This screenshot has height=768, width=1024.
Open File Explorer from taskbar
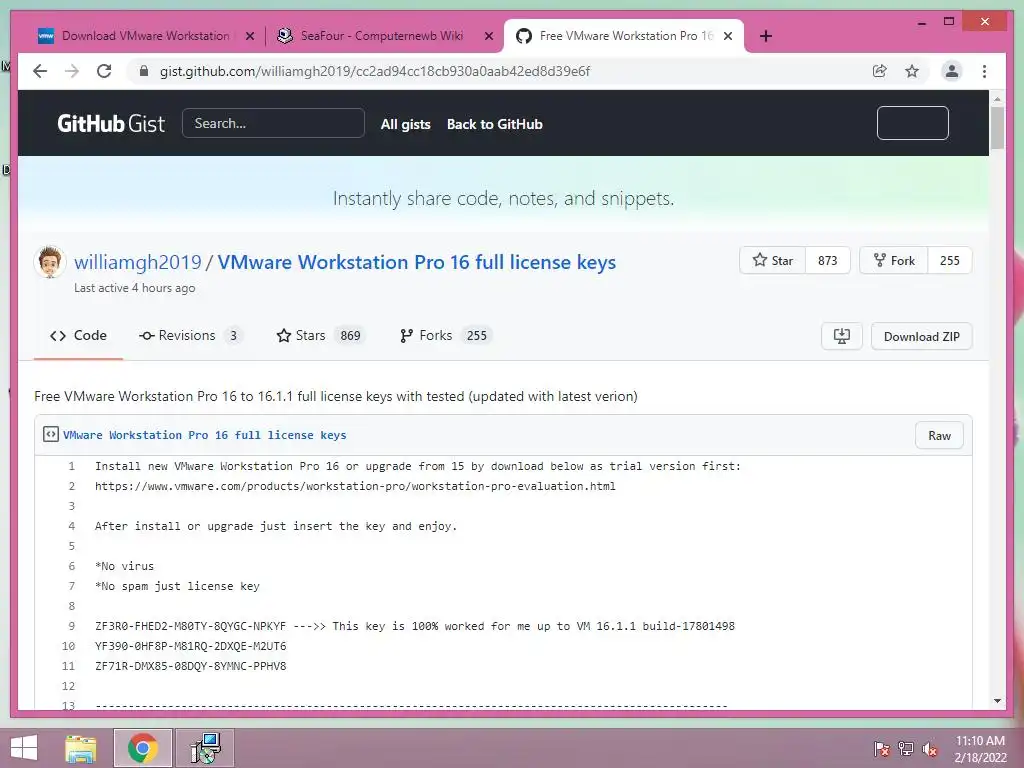81,748
